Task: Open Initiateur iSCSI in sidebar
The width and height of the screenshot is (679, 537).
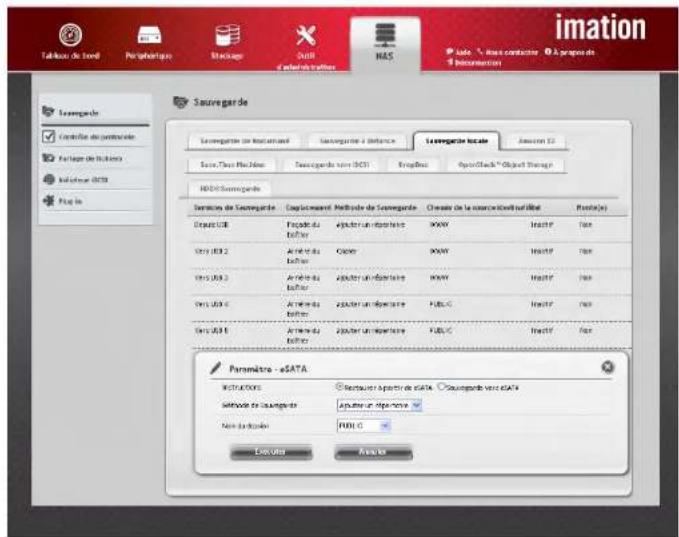Action: point(95,179)
